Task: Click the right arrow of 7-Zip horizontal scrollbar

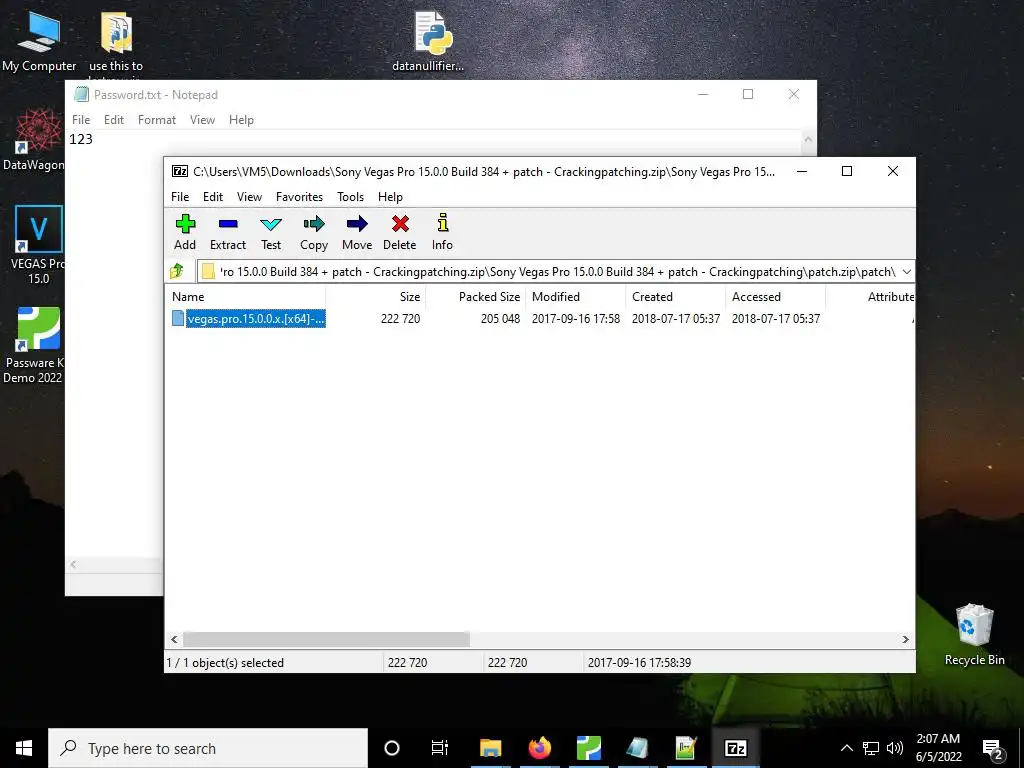Action: tap(906, 639)
